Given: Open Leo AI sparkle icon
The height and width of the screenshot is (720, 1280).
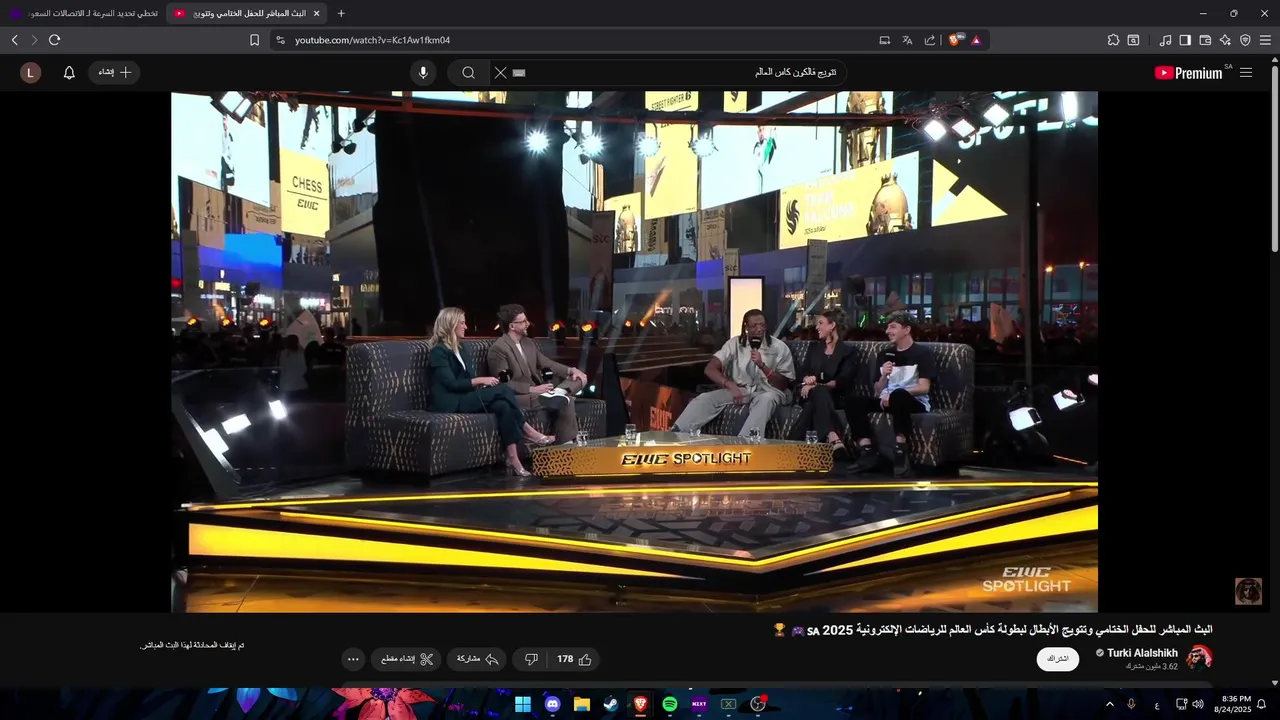Looking at the screenshot, I should point(1225,40).
